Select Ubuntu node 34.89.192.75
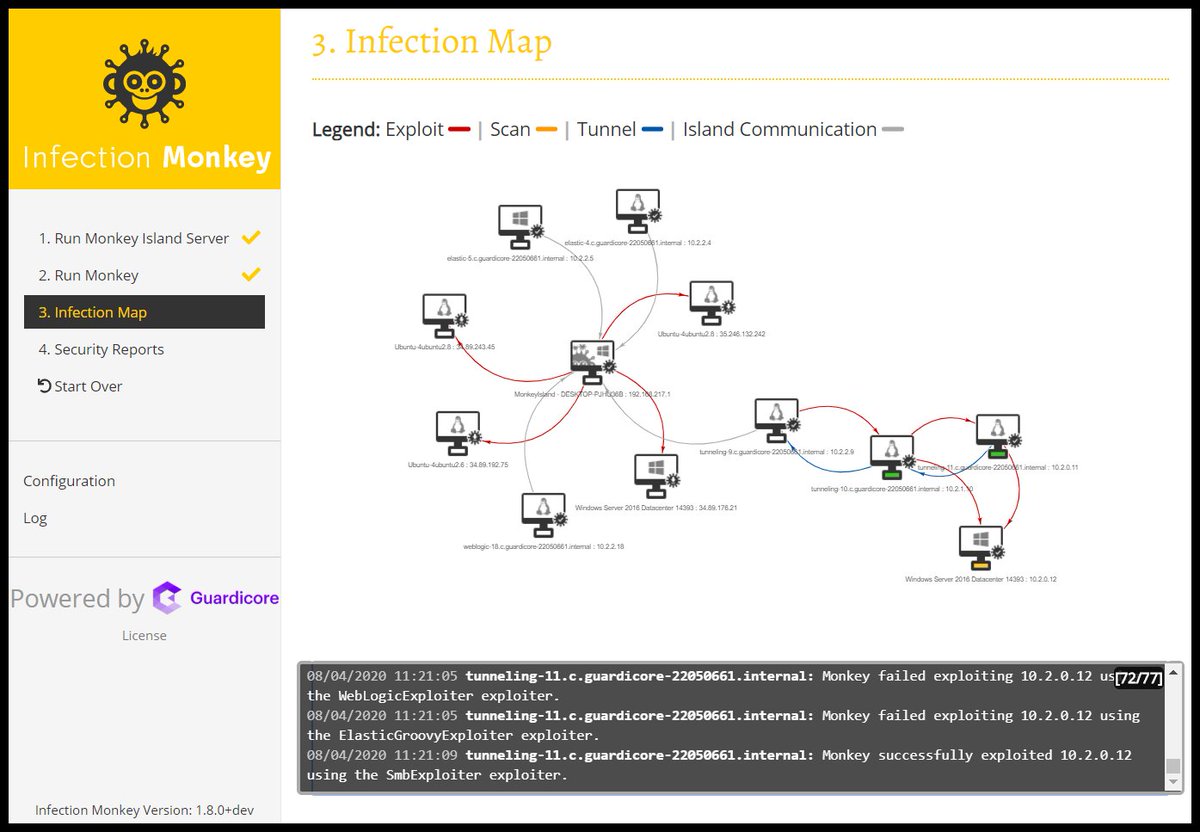 pos(460,433)
